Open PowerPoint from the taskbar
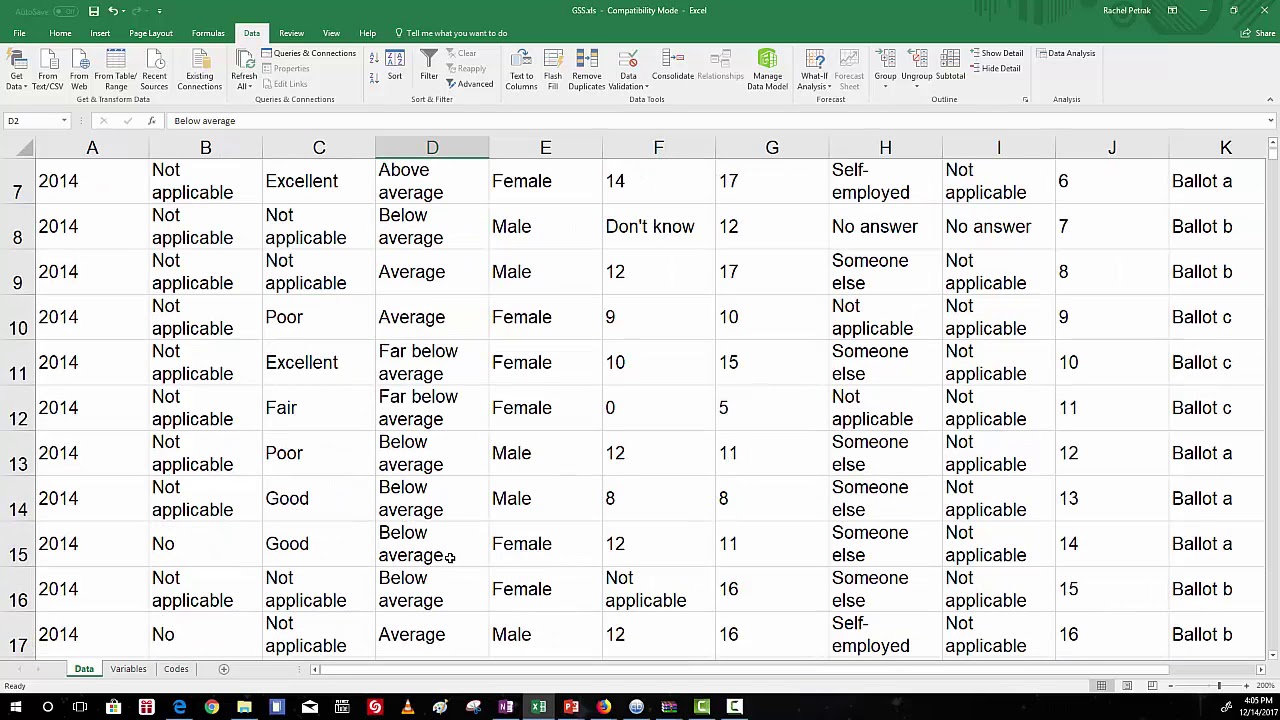Image resolution: width=1280 pixels, height=720 pixels. point(571,708)
